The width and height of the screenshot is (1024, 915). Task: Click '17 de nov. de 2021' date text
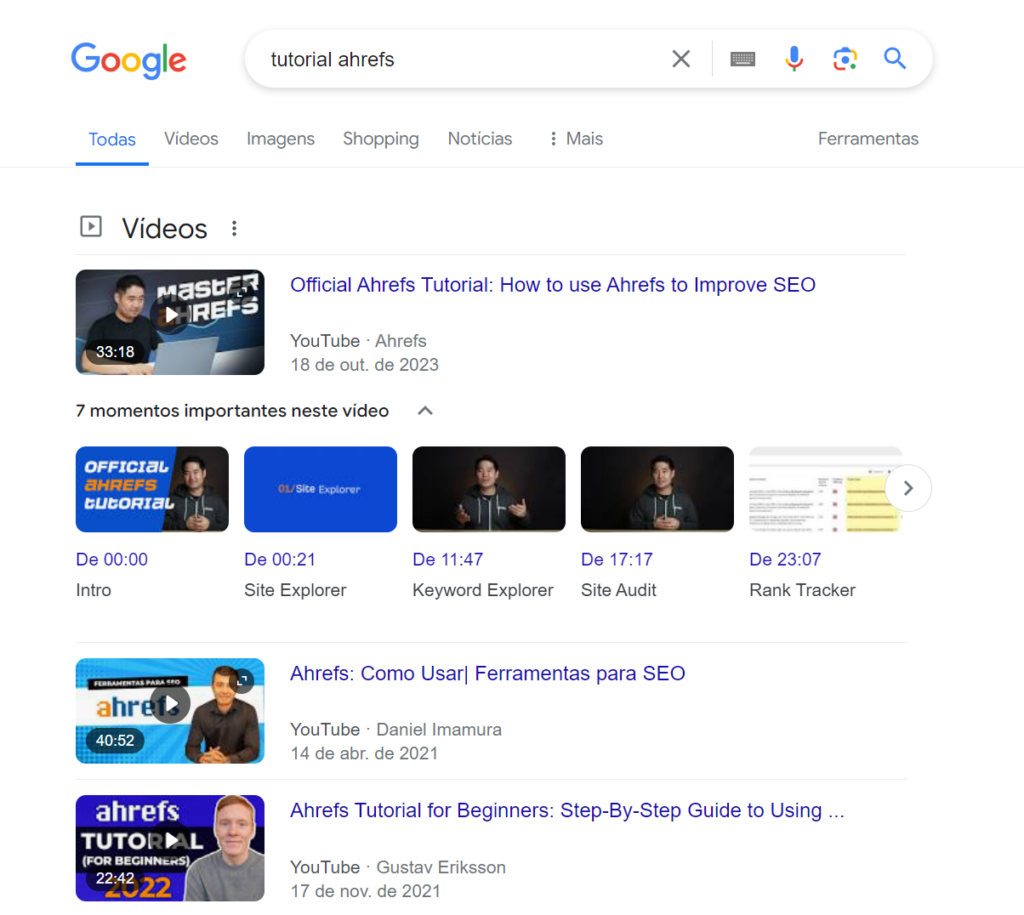[365, 891]
